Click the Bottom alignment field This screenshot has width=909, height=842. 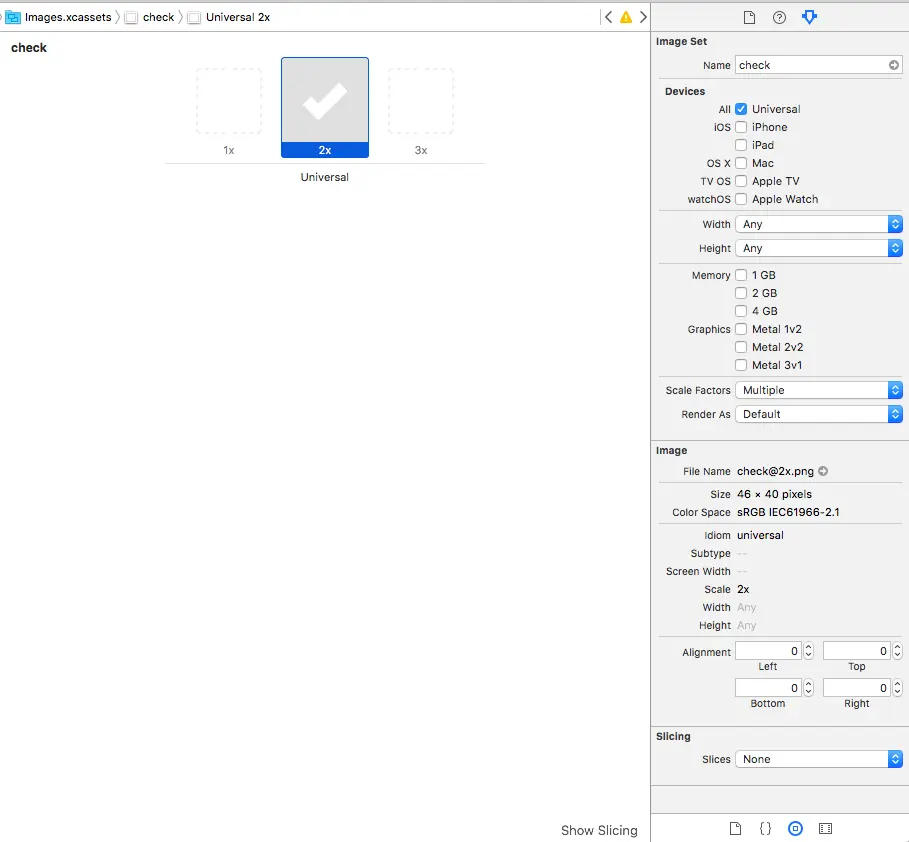click(x=768, y=688)
